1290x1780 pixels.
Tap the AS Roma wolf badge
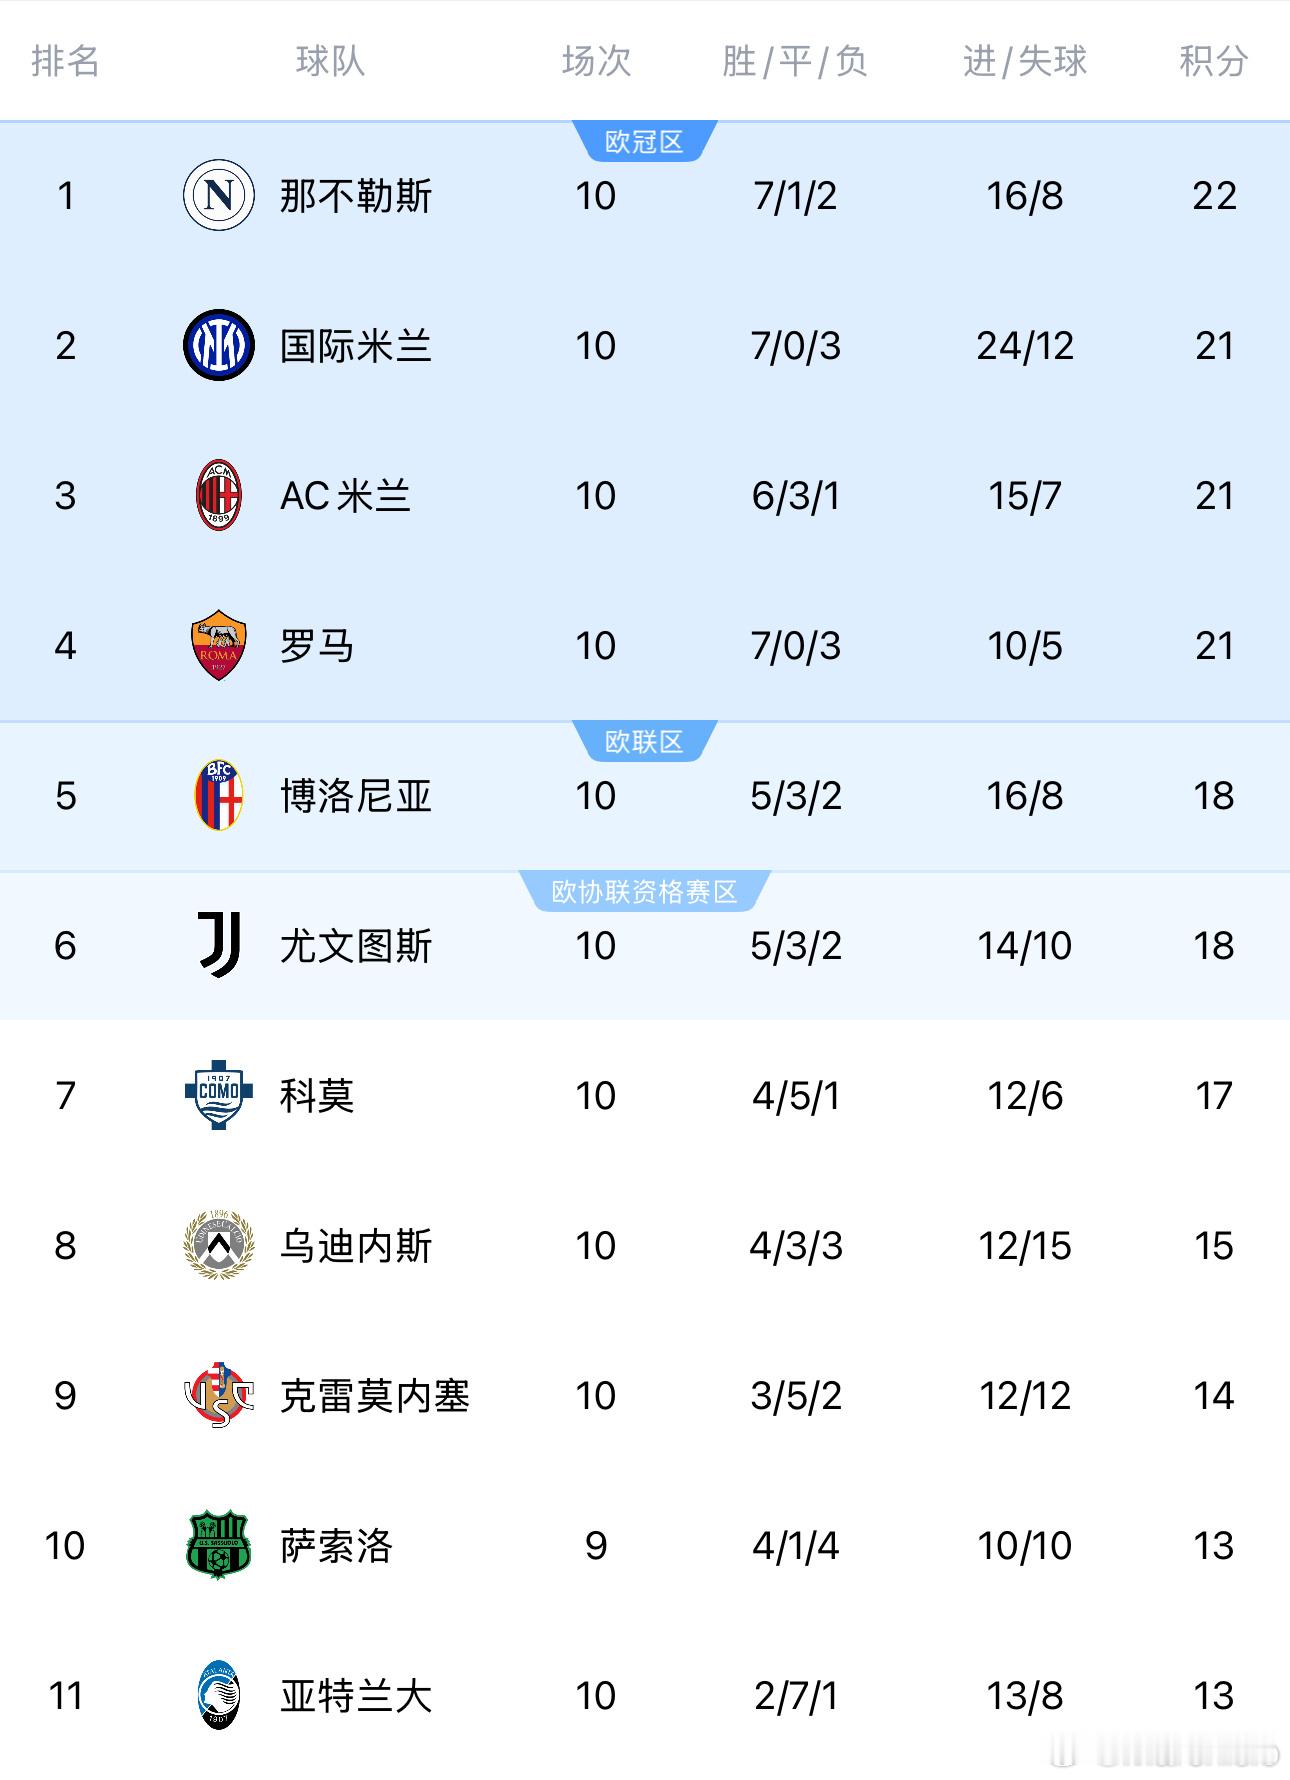[218, 645]
